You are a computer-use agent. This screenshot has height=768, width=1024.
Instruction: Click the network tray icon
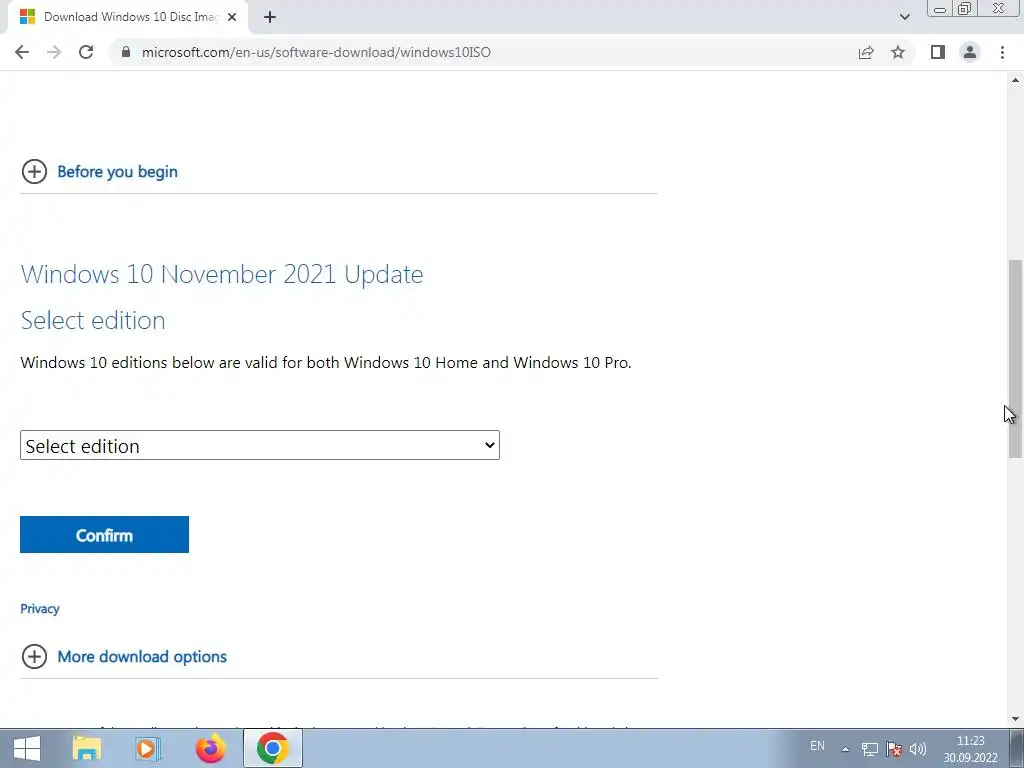point(869,749)
